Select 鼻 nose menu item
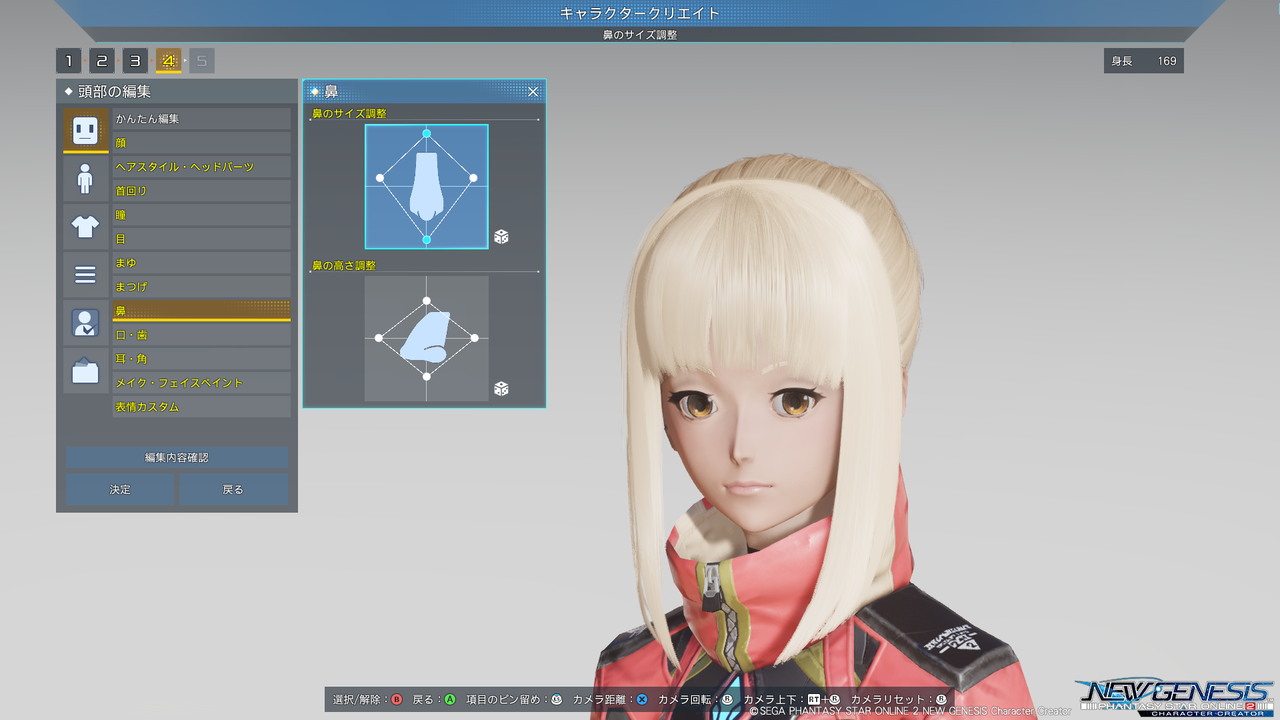Viewport: 1280px width, 720px height. pyautogui.click(x=201, y=311)
